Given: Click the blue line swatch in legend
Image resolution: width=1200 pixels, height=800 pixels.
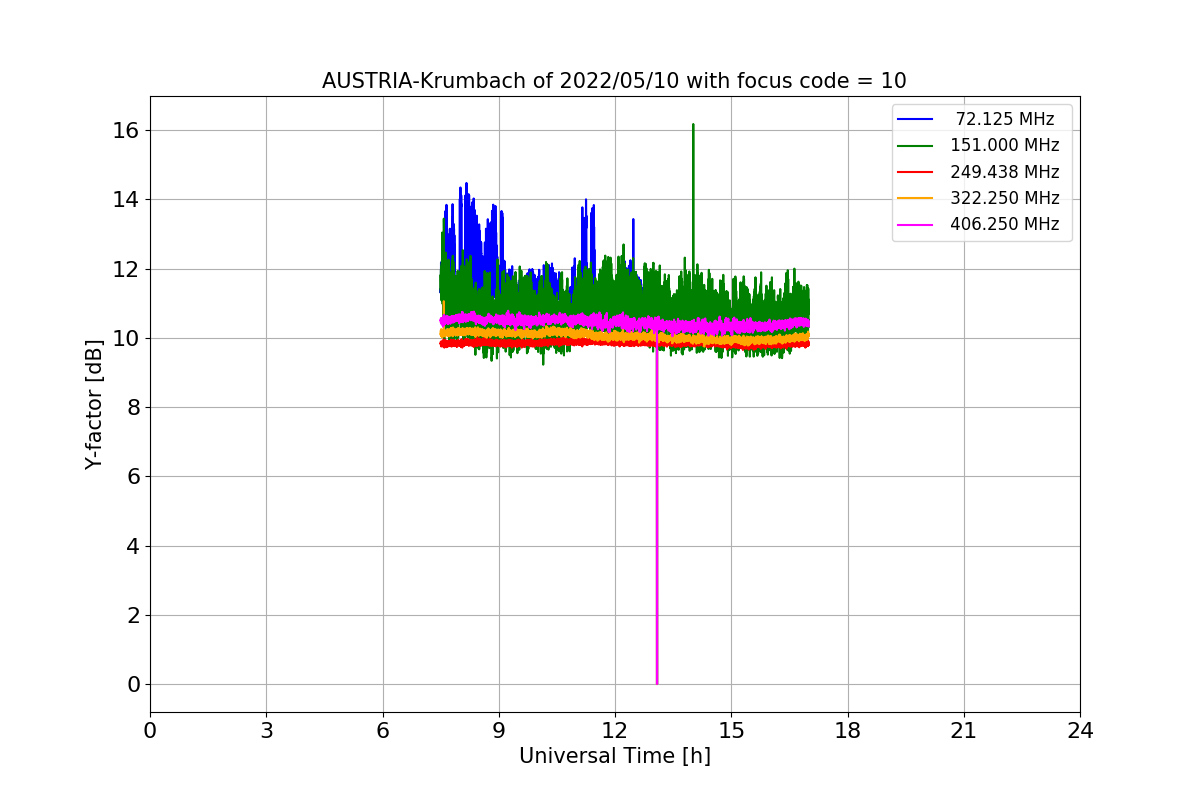Looking at the screenshot, I should [x=915, y=120].
